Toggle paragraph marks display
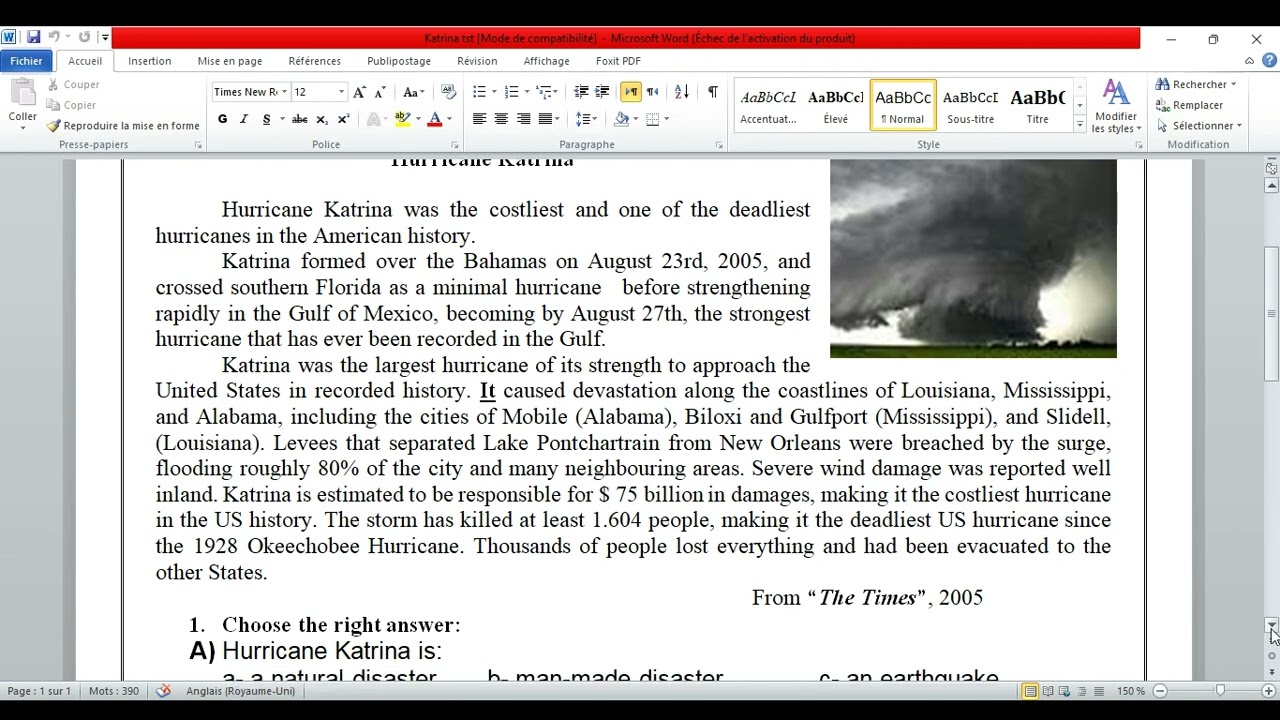Screen dimensions: 1280x720 click(x=713, y=92)
